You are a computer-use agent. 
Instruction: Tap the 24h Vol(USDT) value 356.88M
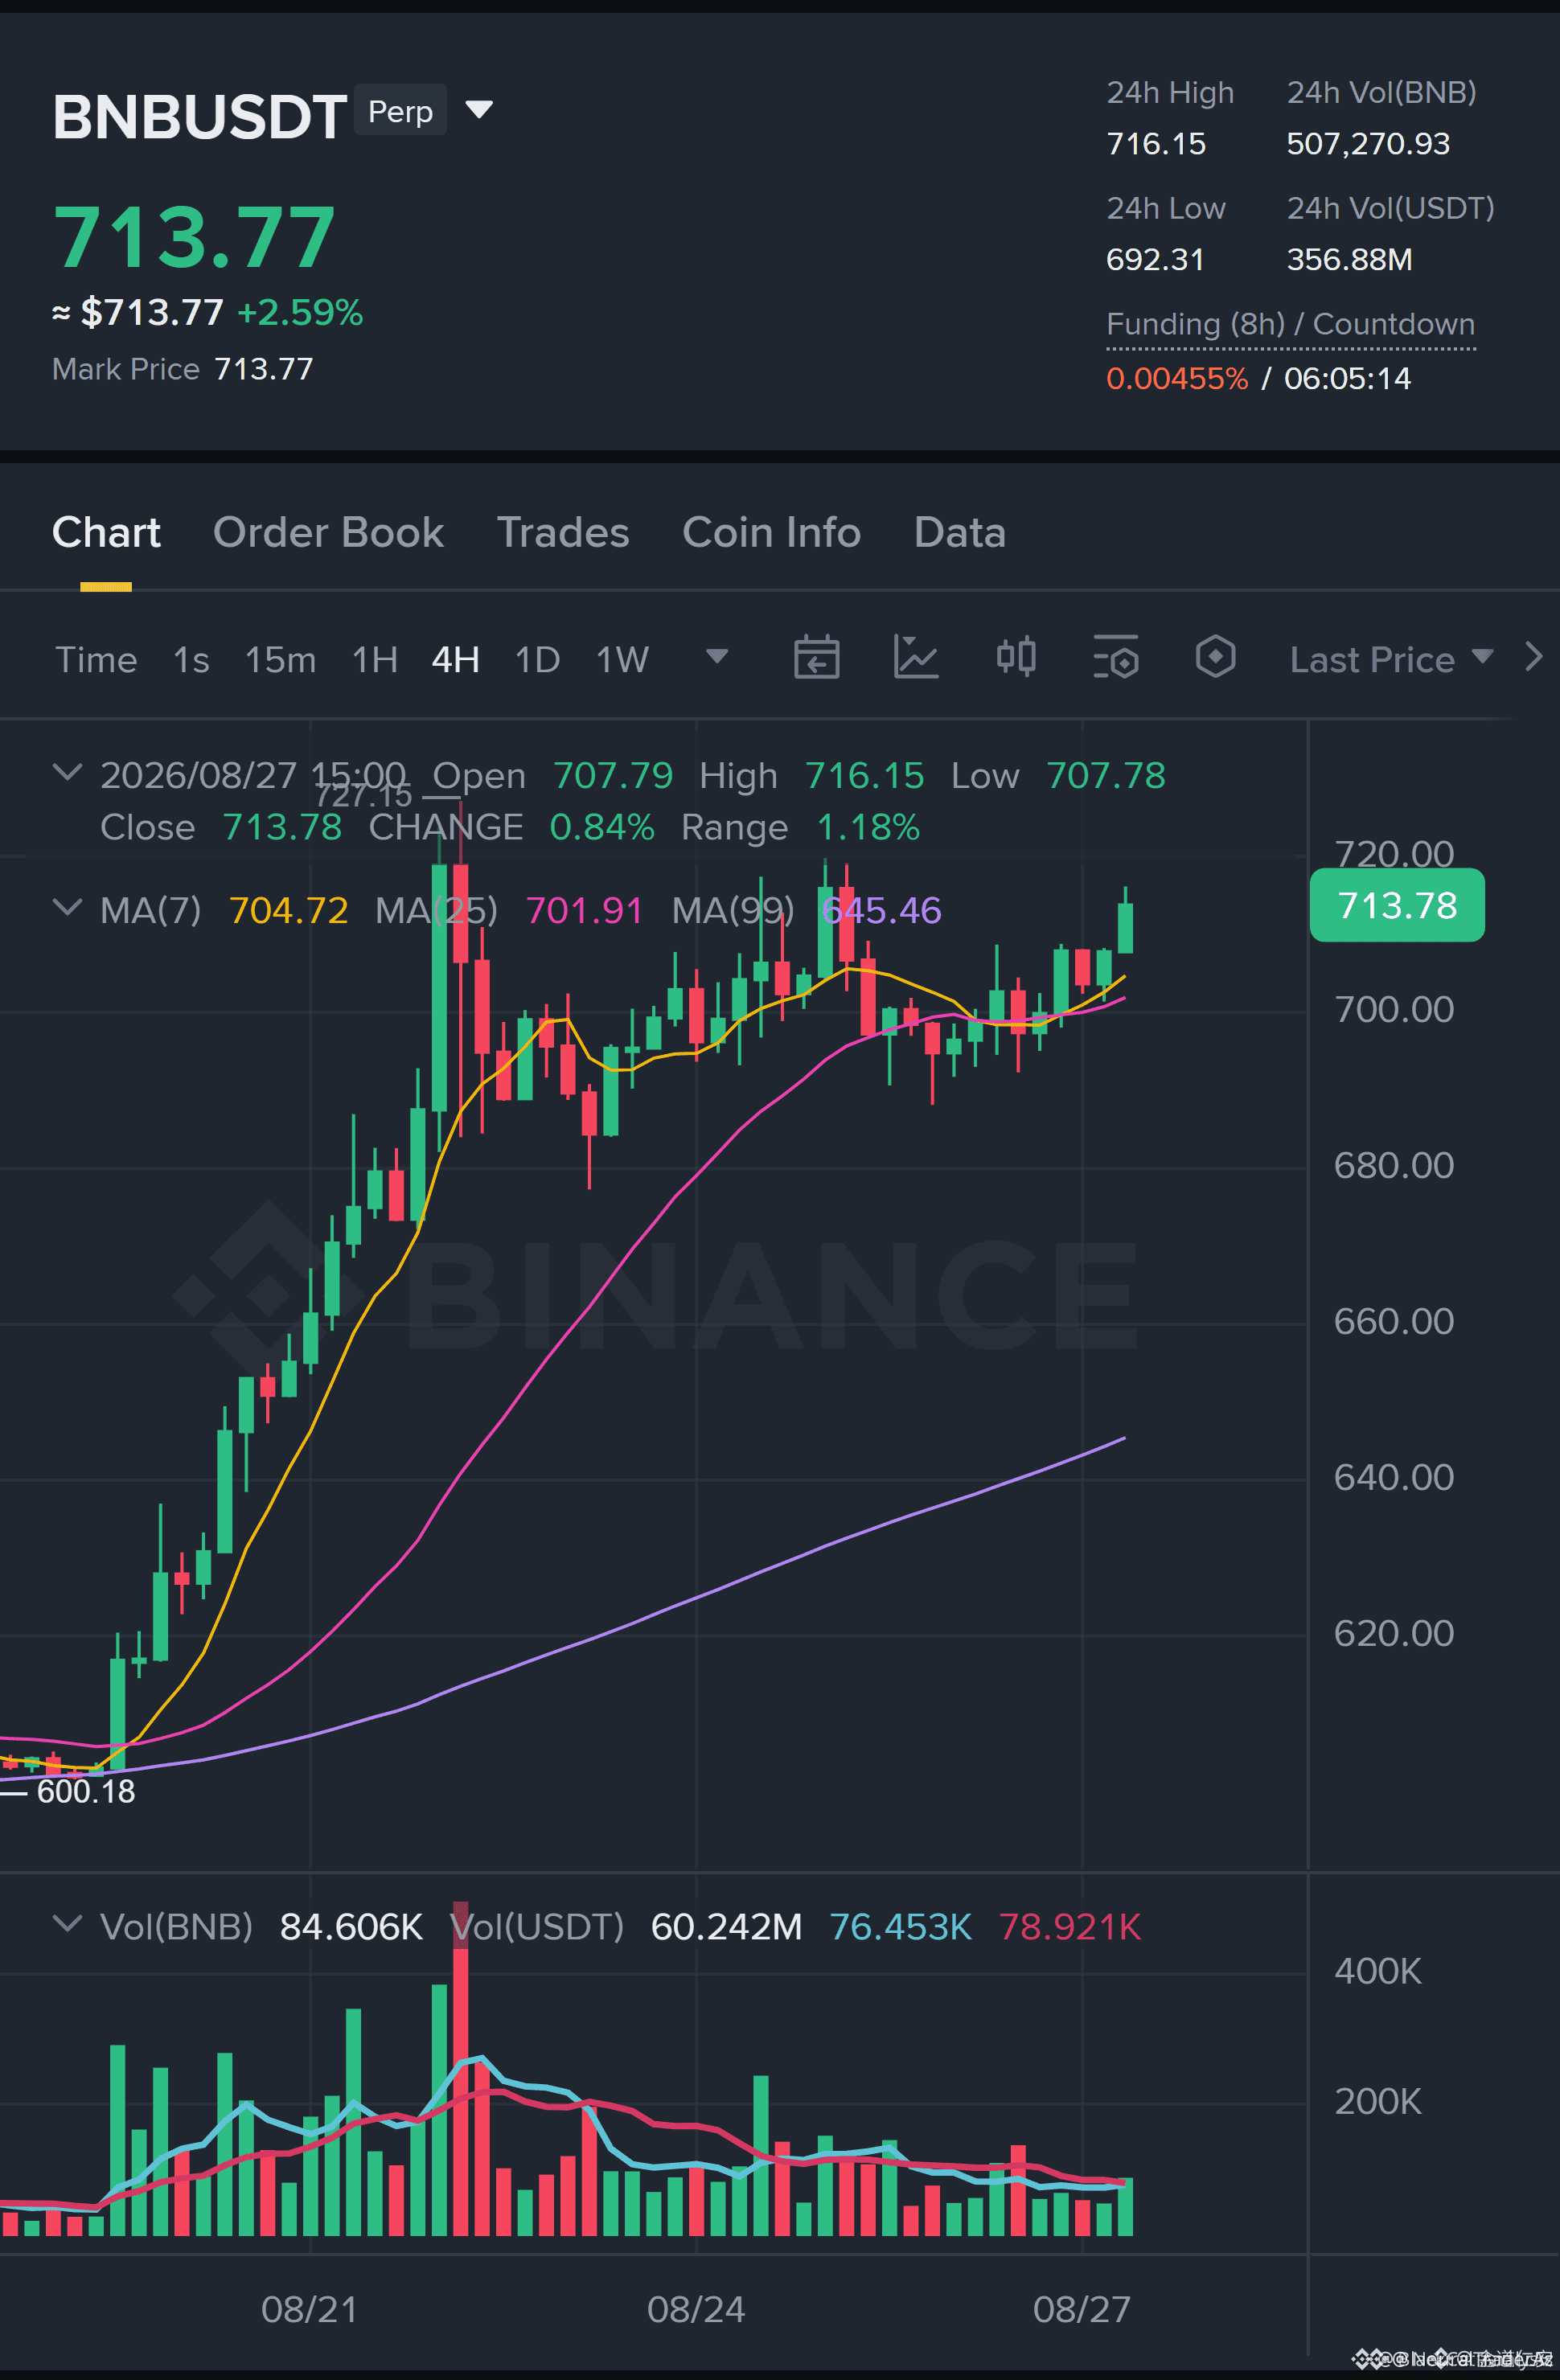[1349, 260]
